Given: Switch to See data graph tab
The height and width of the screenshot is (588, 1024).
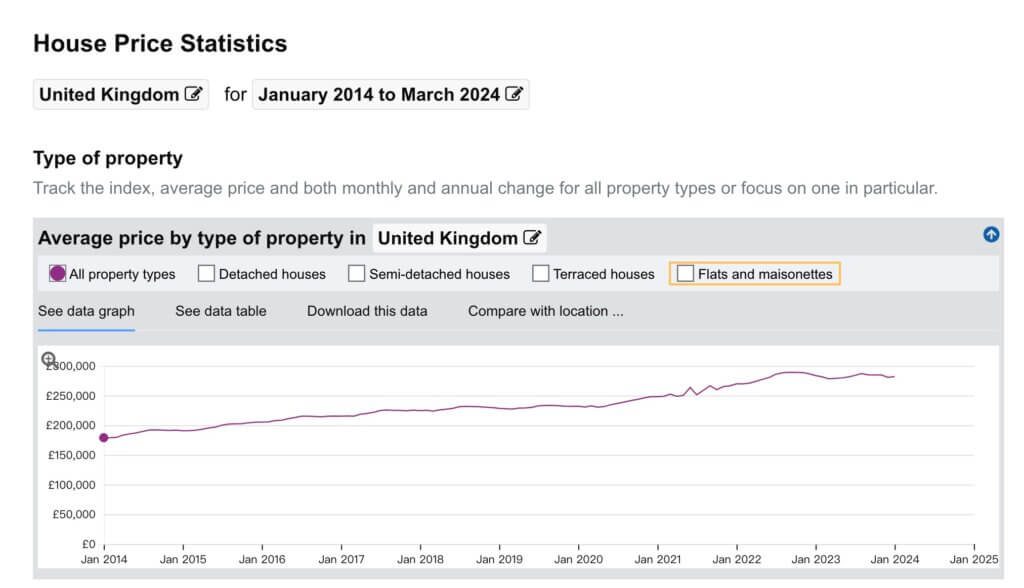Looking at the screenshot, I should pyautogui.click(x=86, y=311).
